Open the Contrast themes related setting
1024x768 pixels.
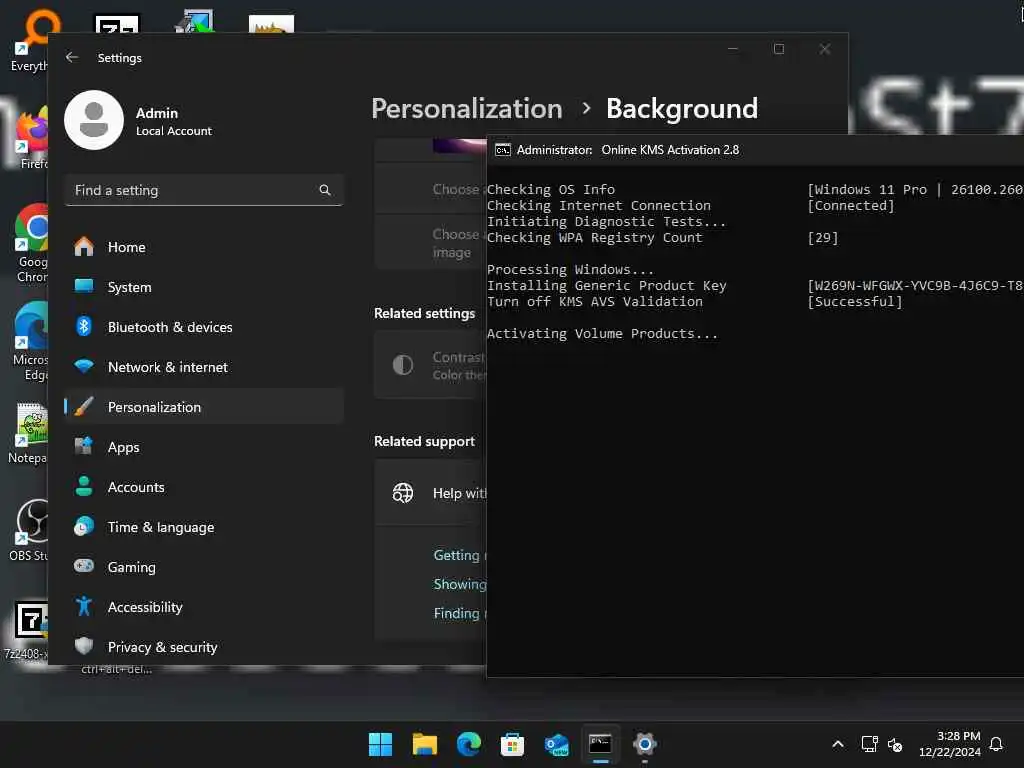[431, 365]
